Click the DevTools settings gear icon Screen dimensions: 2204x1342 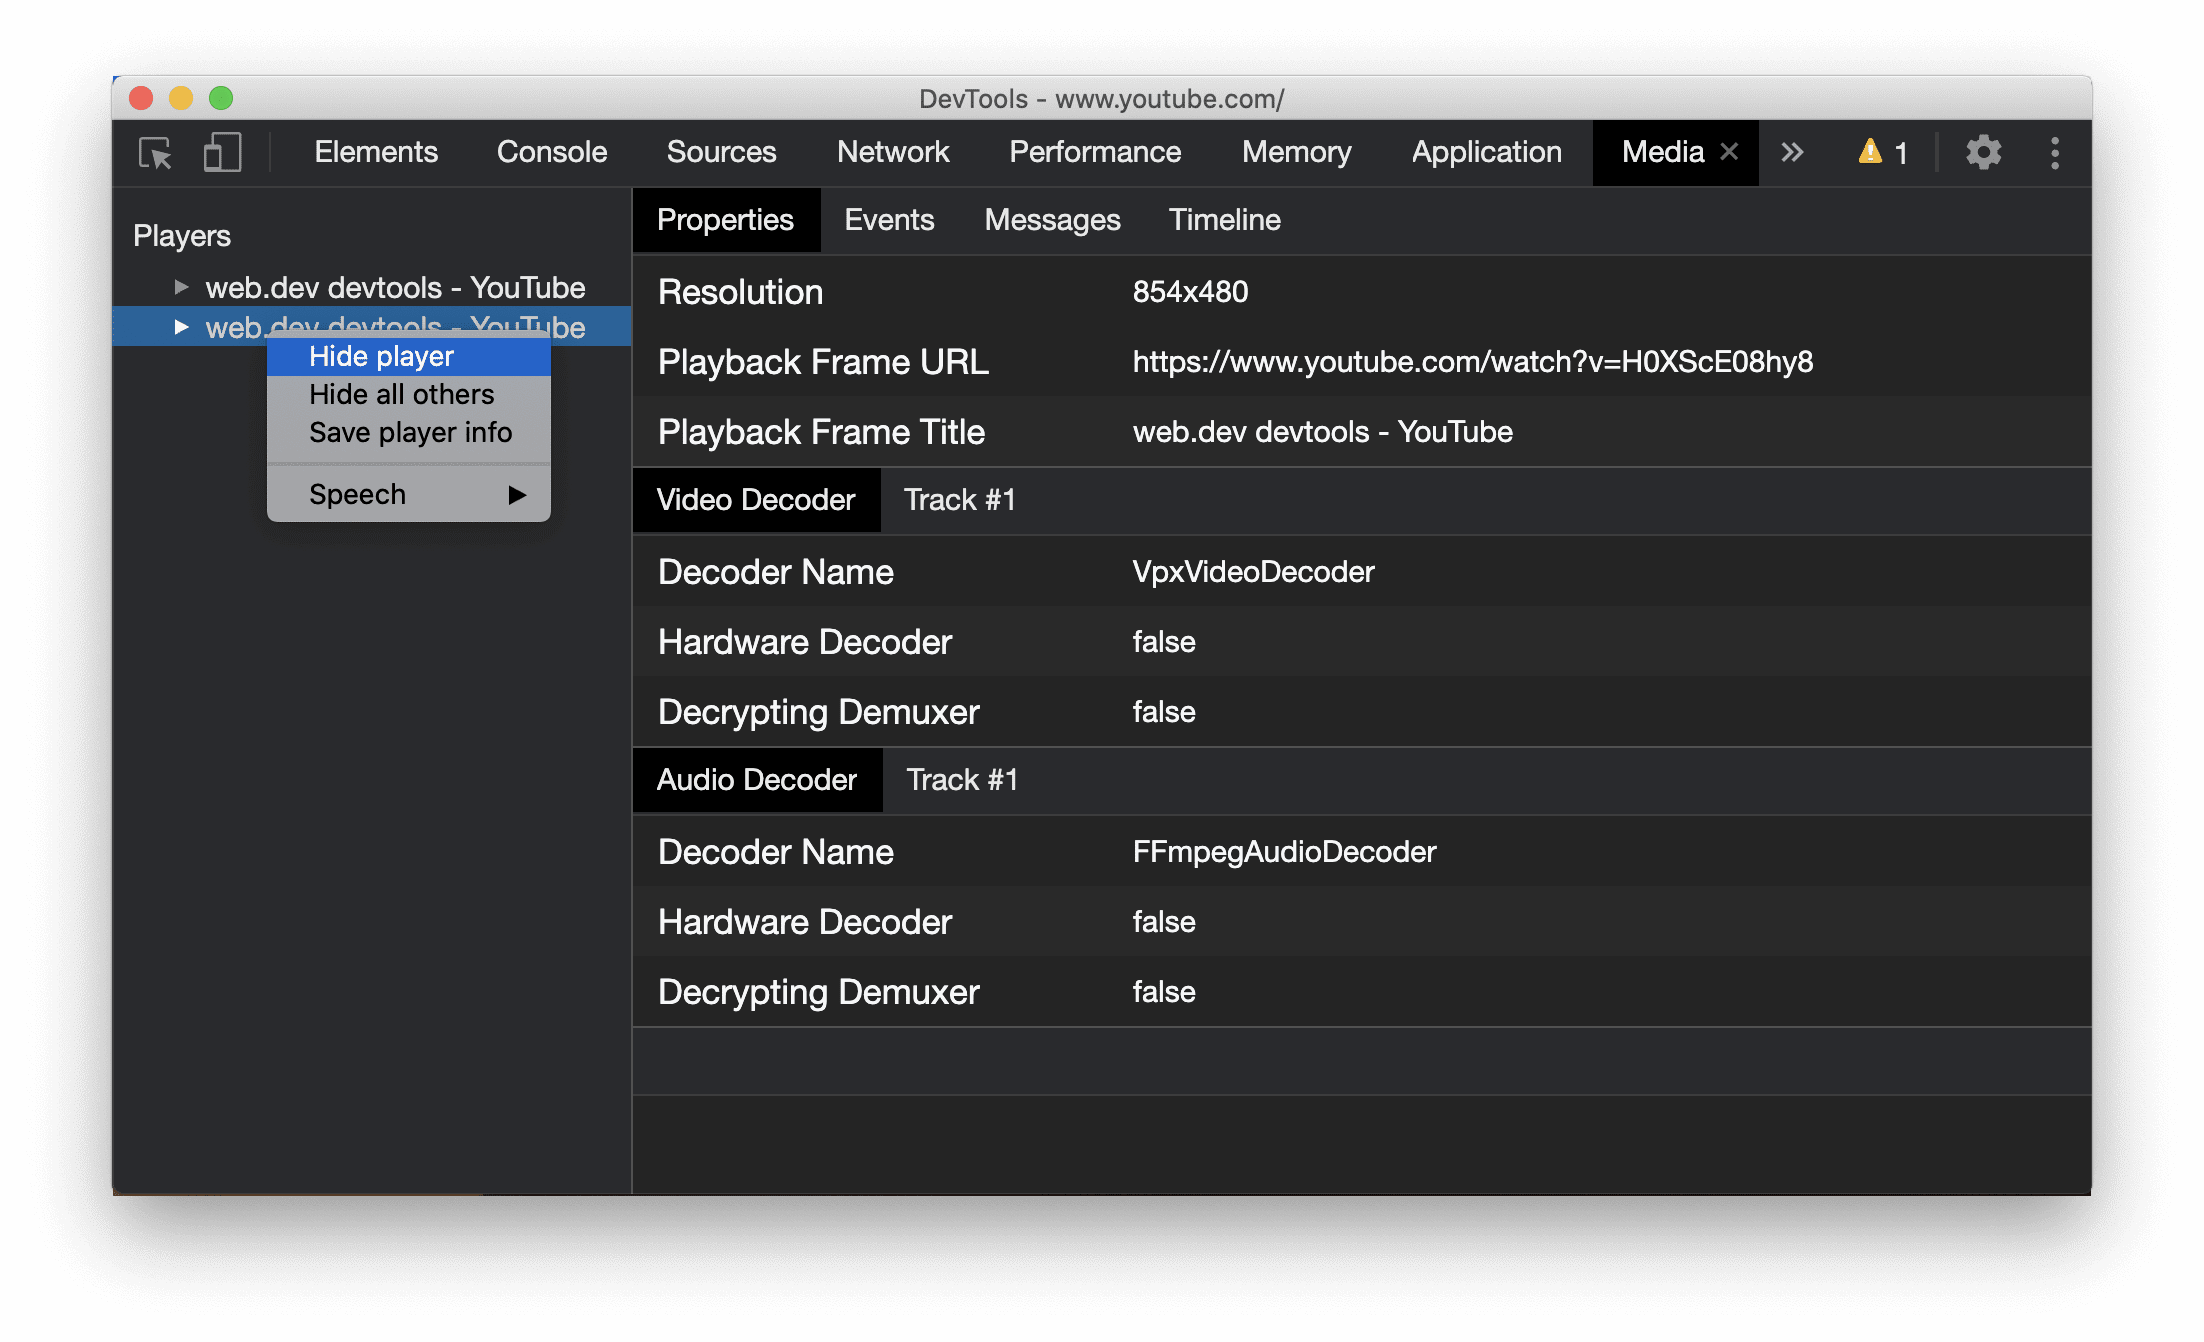[1980, 153]
